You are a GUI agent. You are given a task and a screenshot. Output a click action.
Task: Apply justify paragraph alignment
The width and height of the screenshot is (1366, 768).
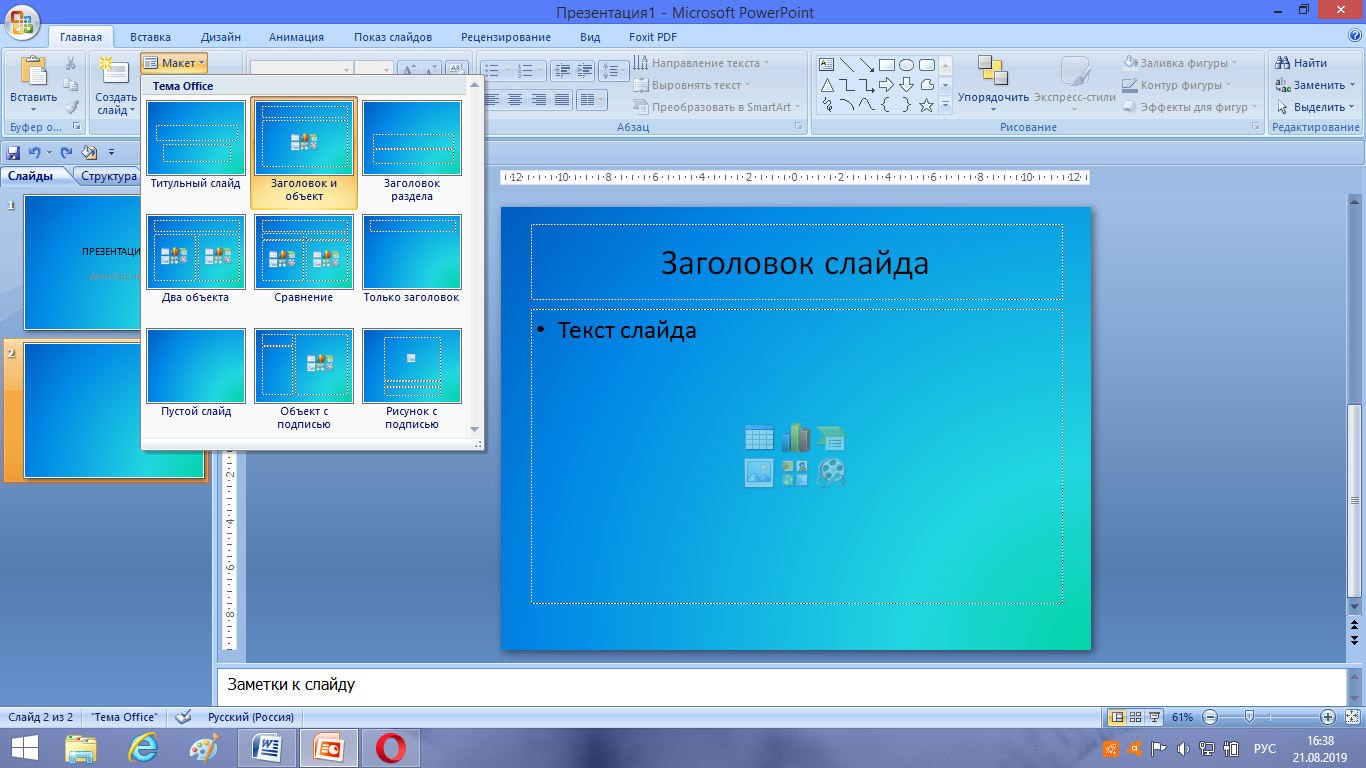pyautogui.click(x=562, y=100)
